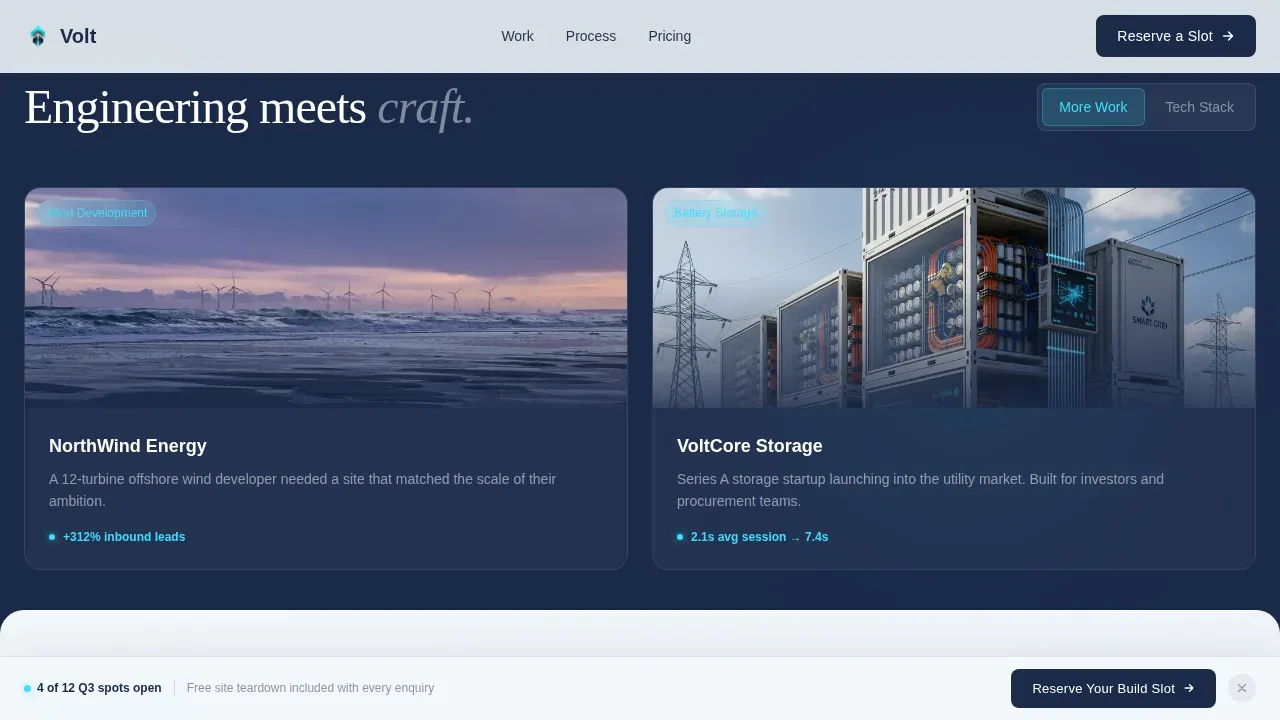Switch to the Tech Stack tab
The image size is (1280, 720).
pyautogui.click(x=1199, y=107)
